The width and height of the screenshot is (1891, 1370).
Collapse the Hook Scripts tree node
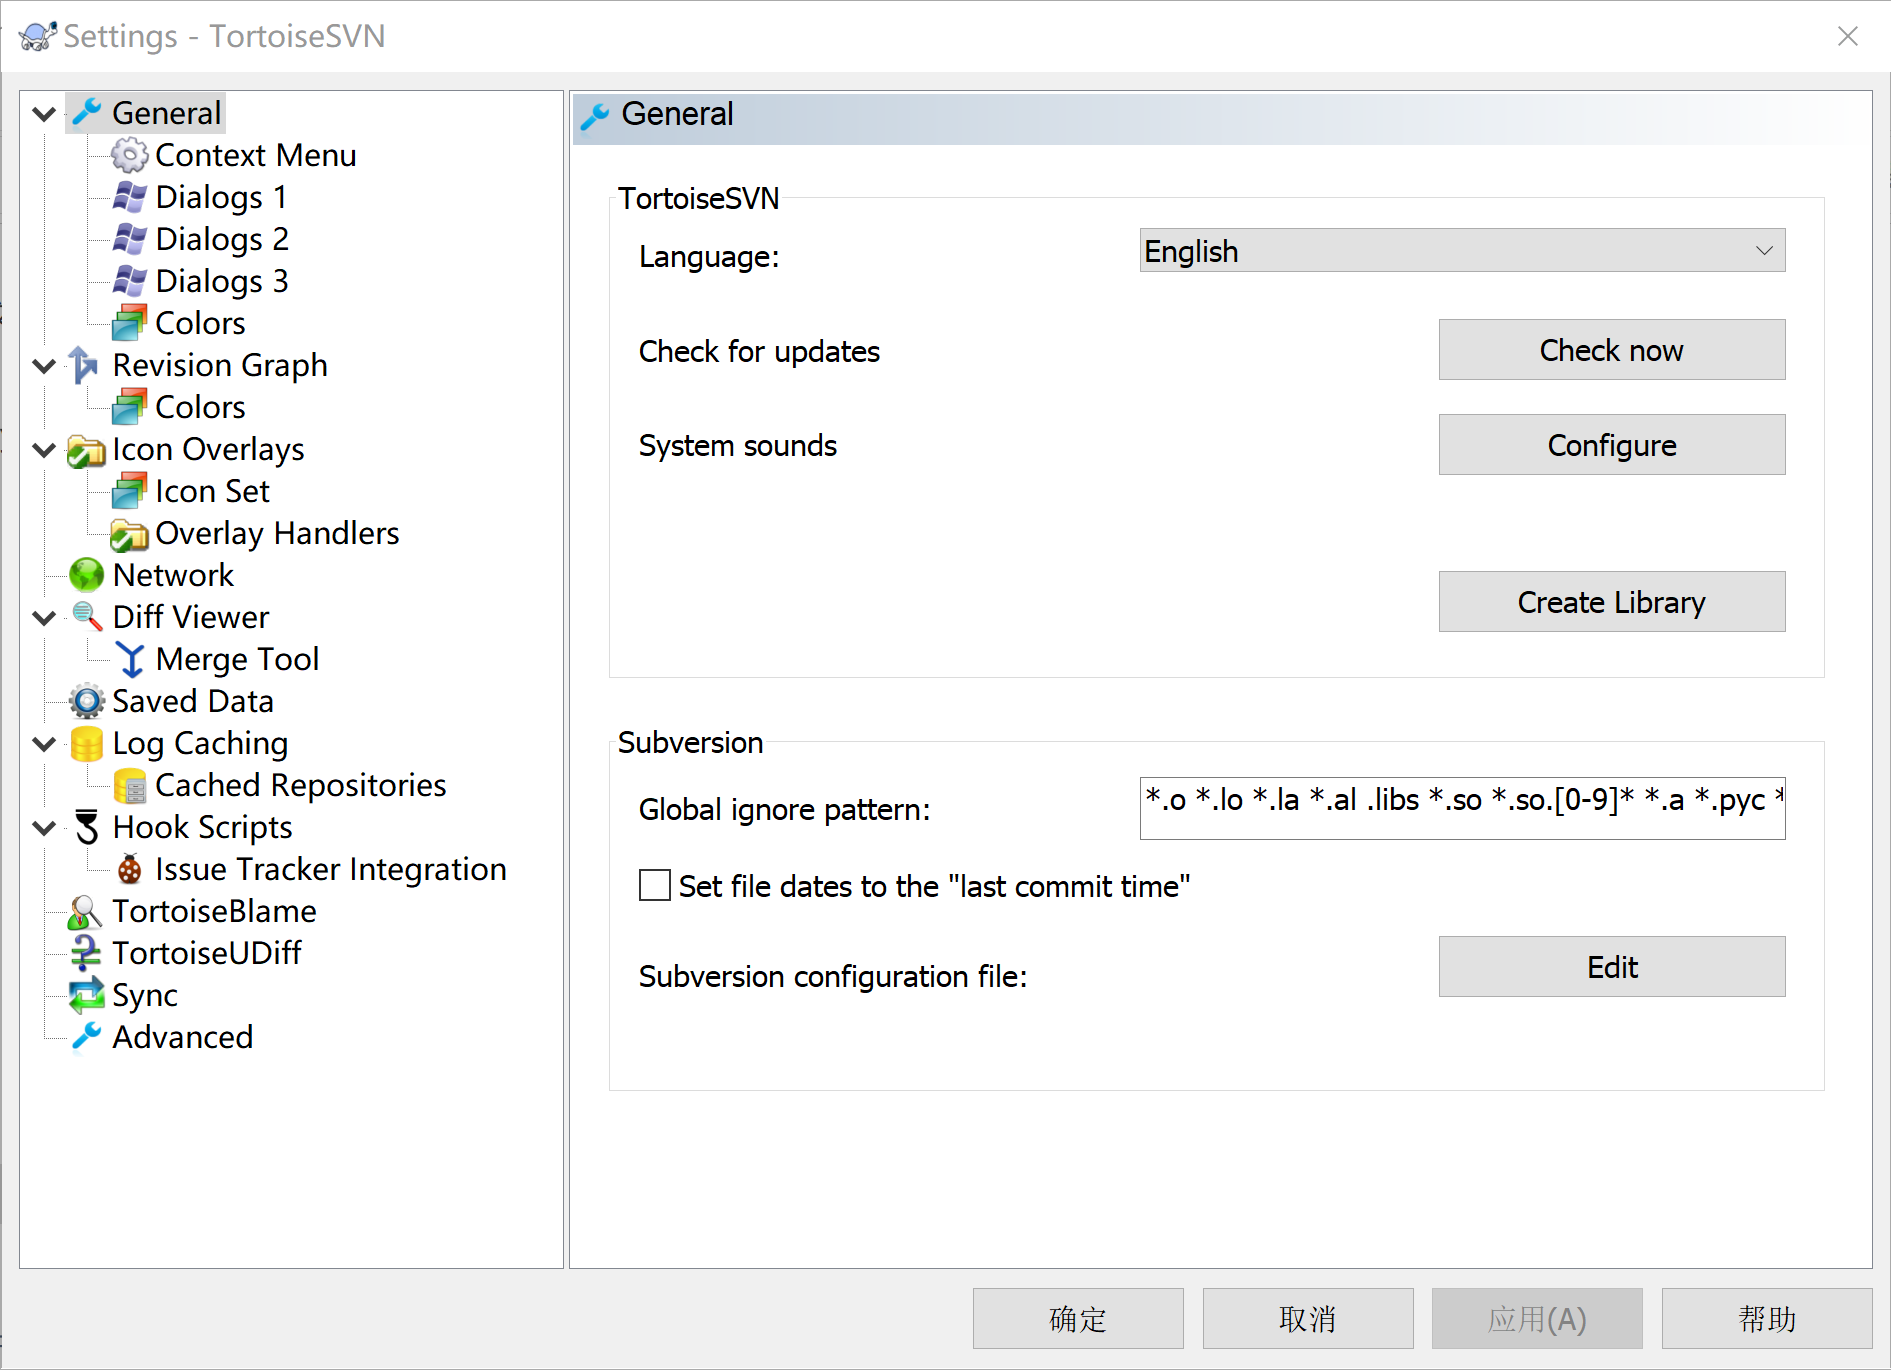click(x=44, y=827)
